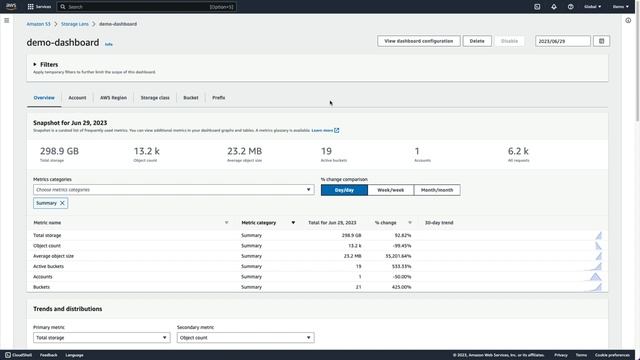Switch to the Prefix tab
The image size is (640, 360).
(x=219, y=98)
